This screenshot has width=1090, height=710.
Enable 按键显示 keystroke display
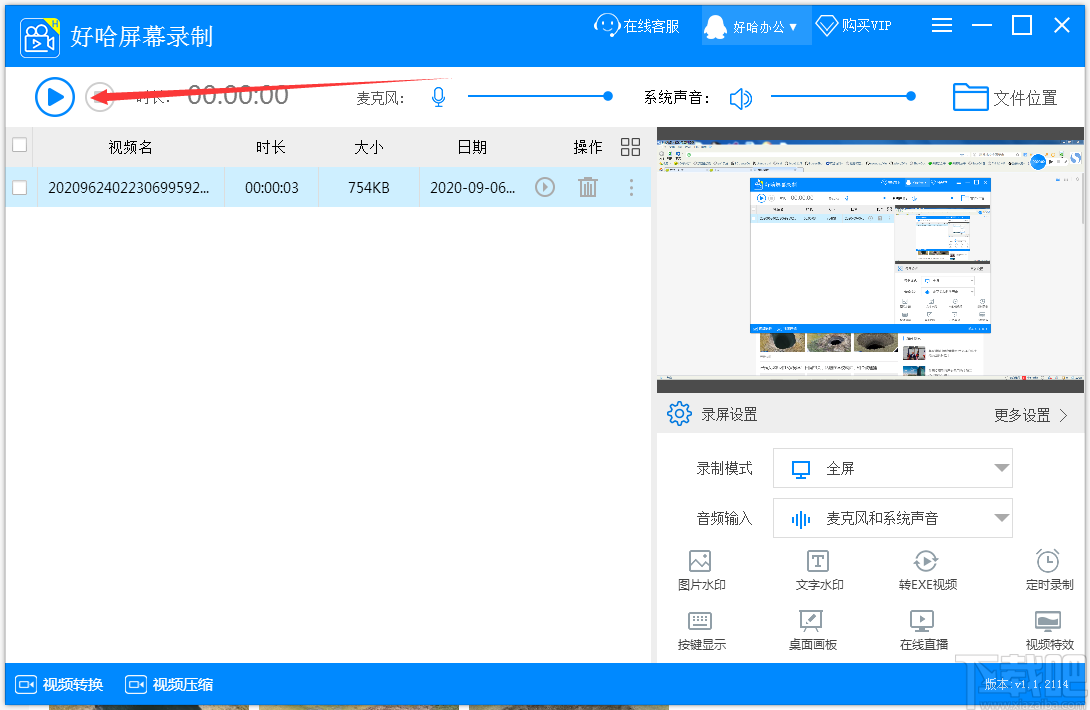[x=701, y=631]
